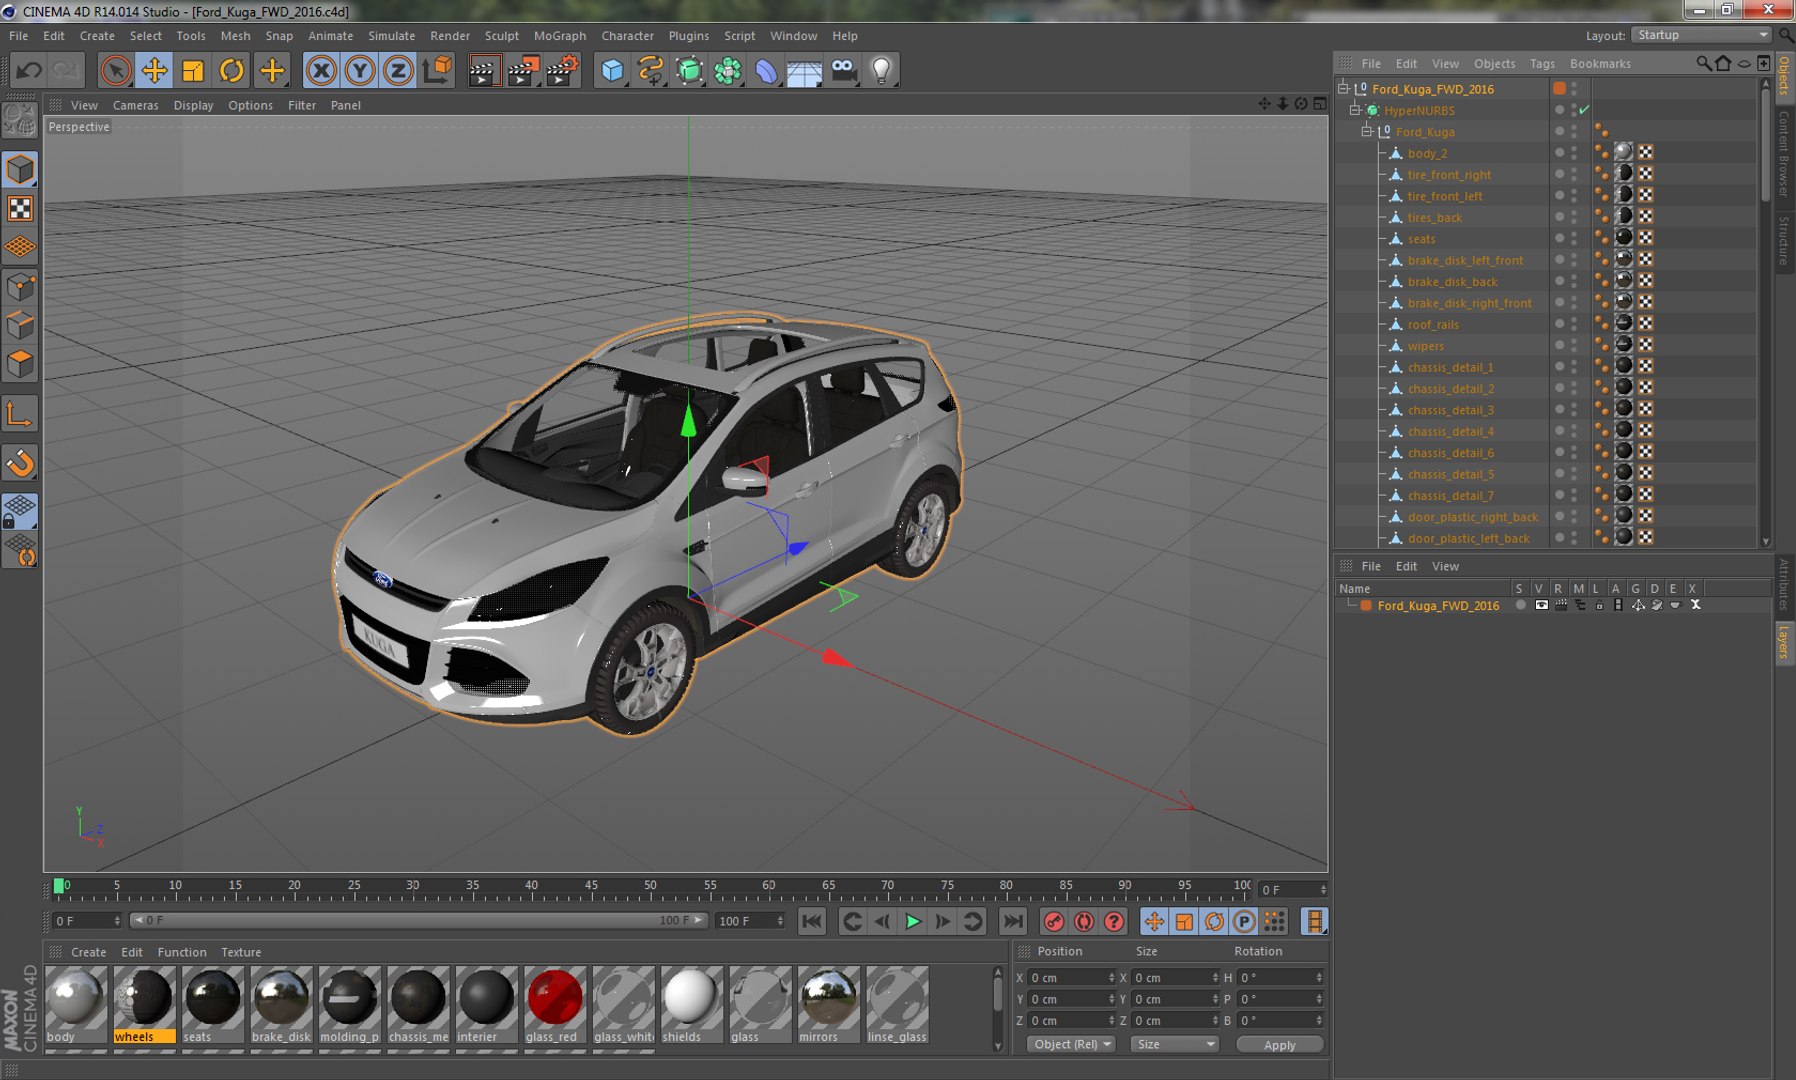
Task: Toggle the coordinate system icon
Action: click(x=437, y=70)
